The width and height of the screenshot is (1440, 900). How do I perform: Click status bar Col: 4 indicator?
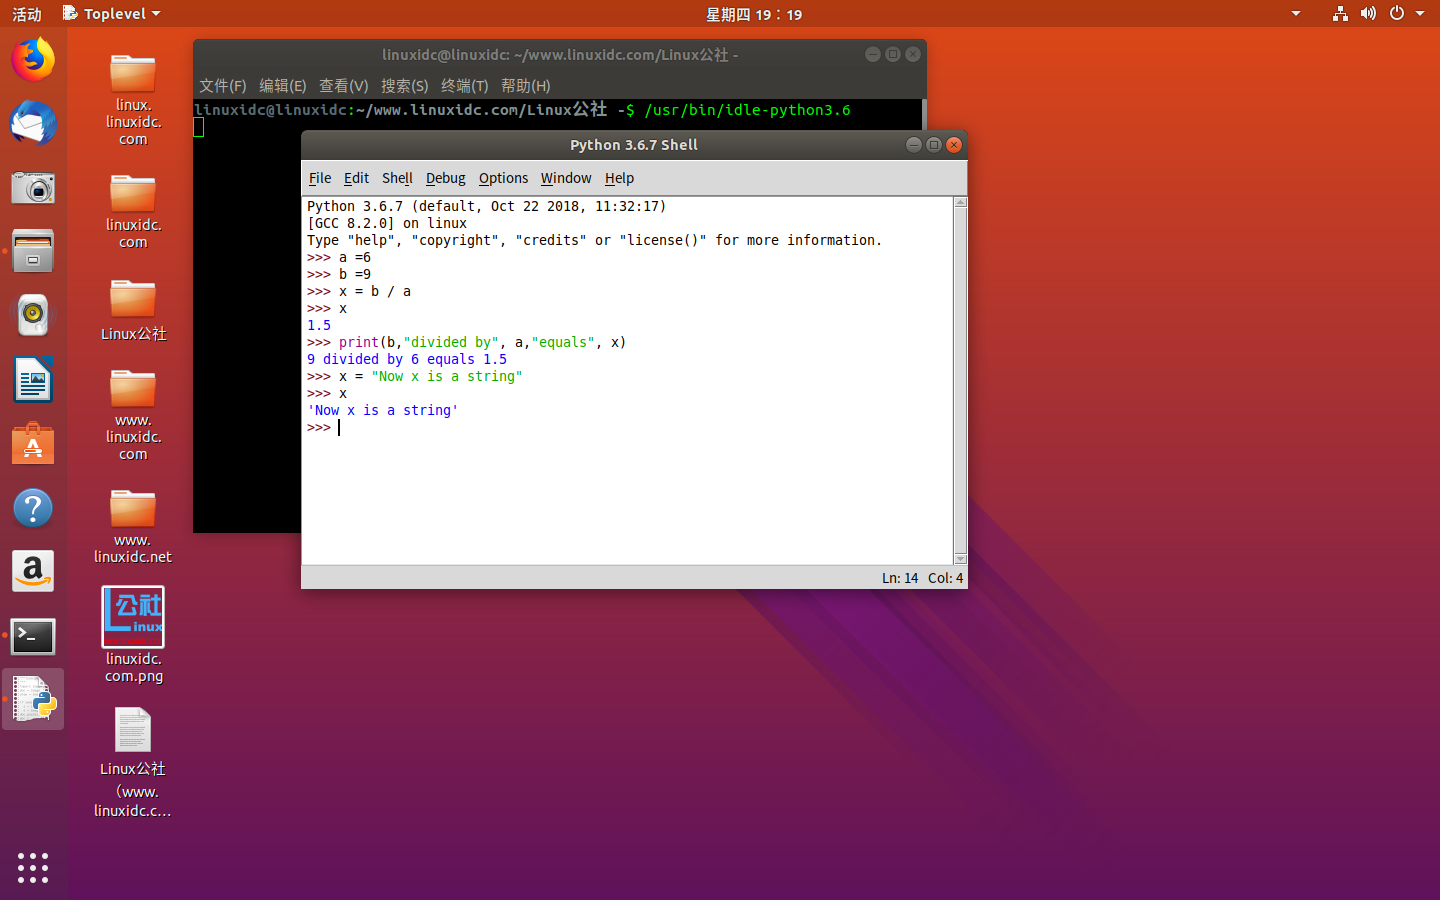[945, 578]
